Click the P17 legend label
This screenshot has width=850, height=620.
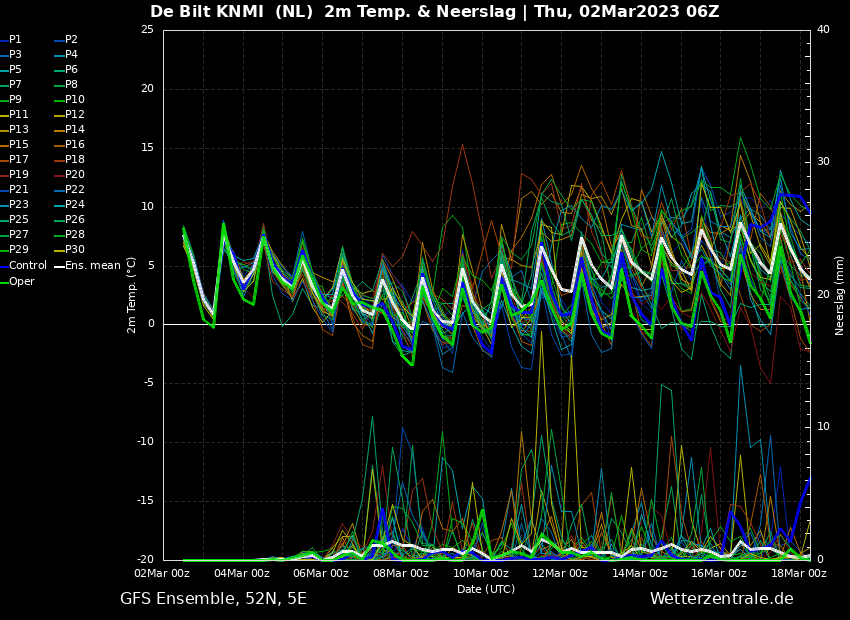(18, 160)
